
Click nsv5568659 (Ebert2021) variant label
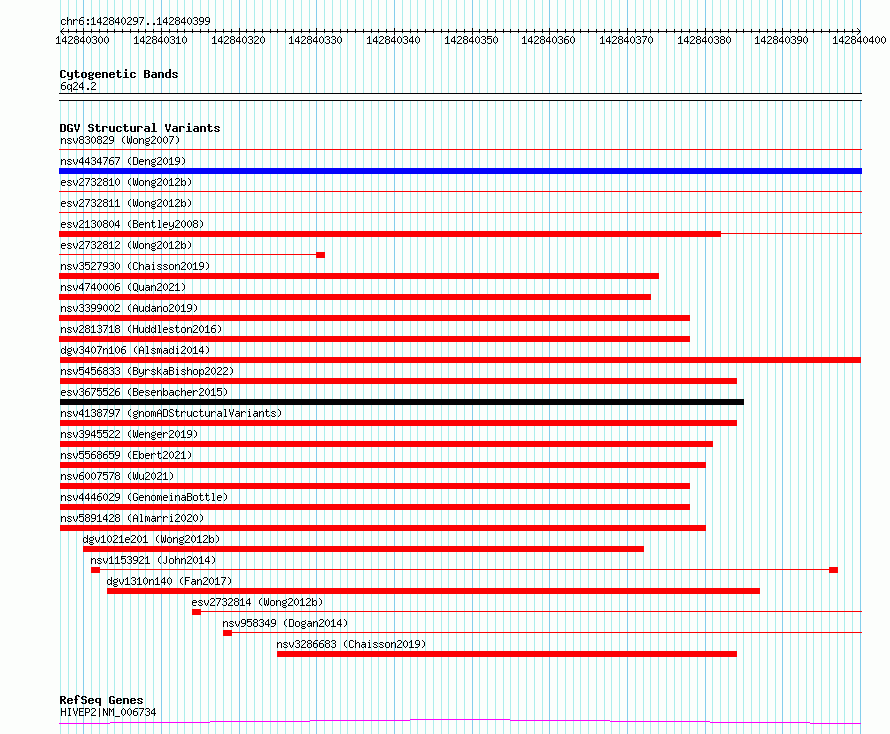(126, 455)
